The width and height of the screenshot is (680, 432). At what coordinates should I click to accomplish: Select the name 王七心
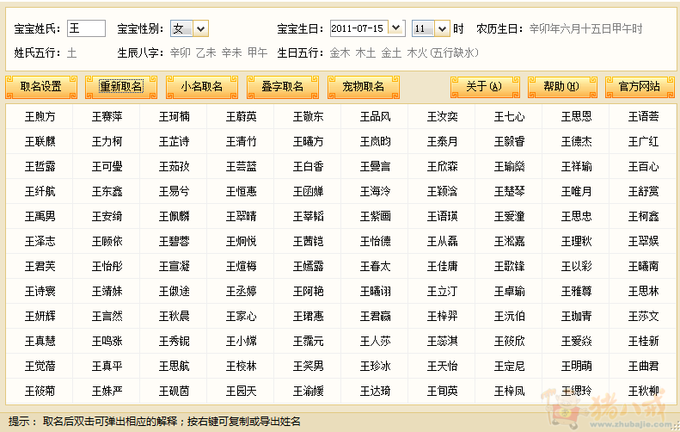pos(510,117)
